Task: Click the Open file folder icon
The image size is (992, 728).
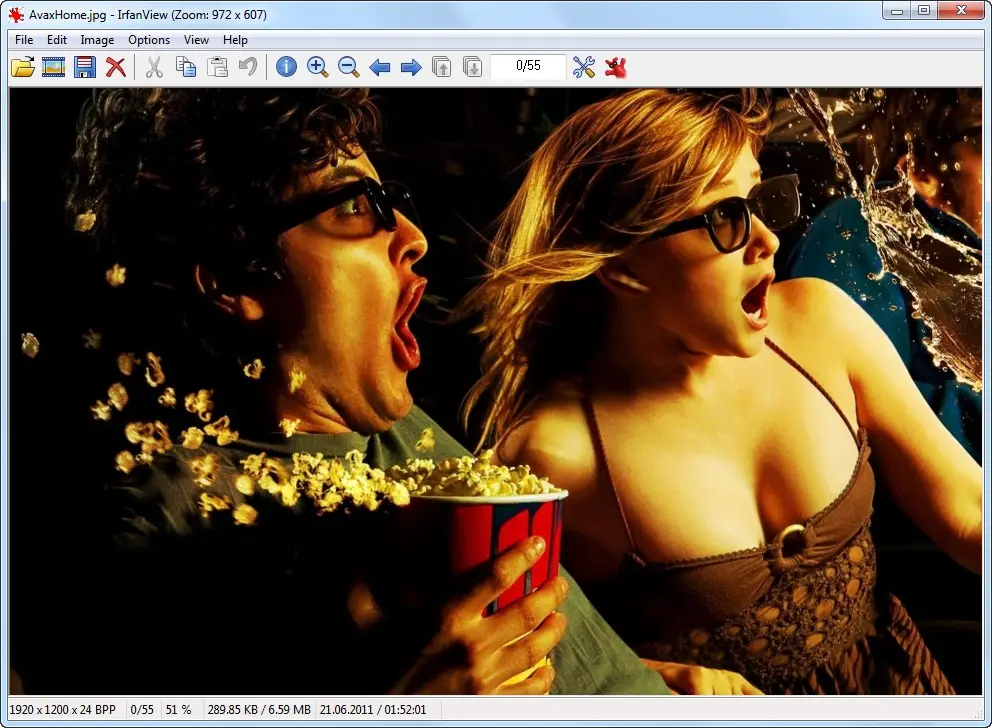Action: point(22,67)
